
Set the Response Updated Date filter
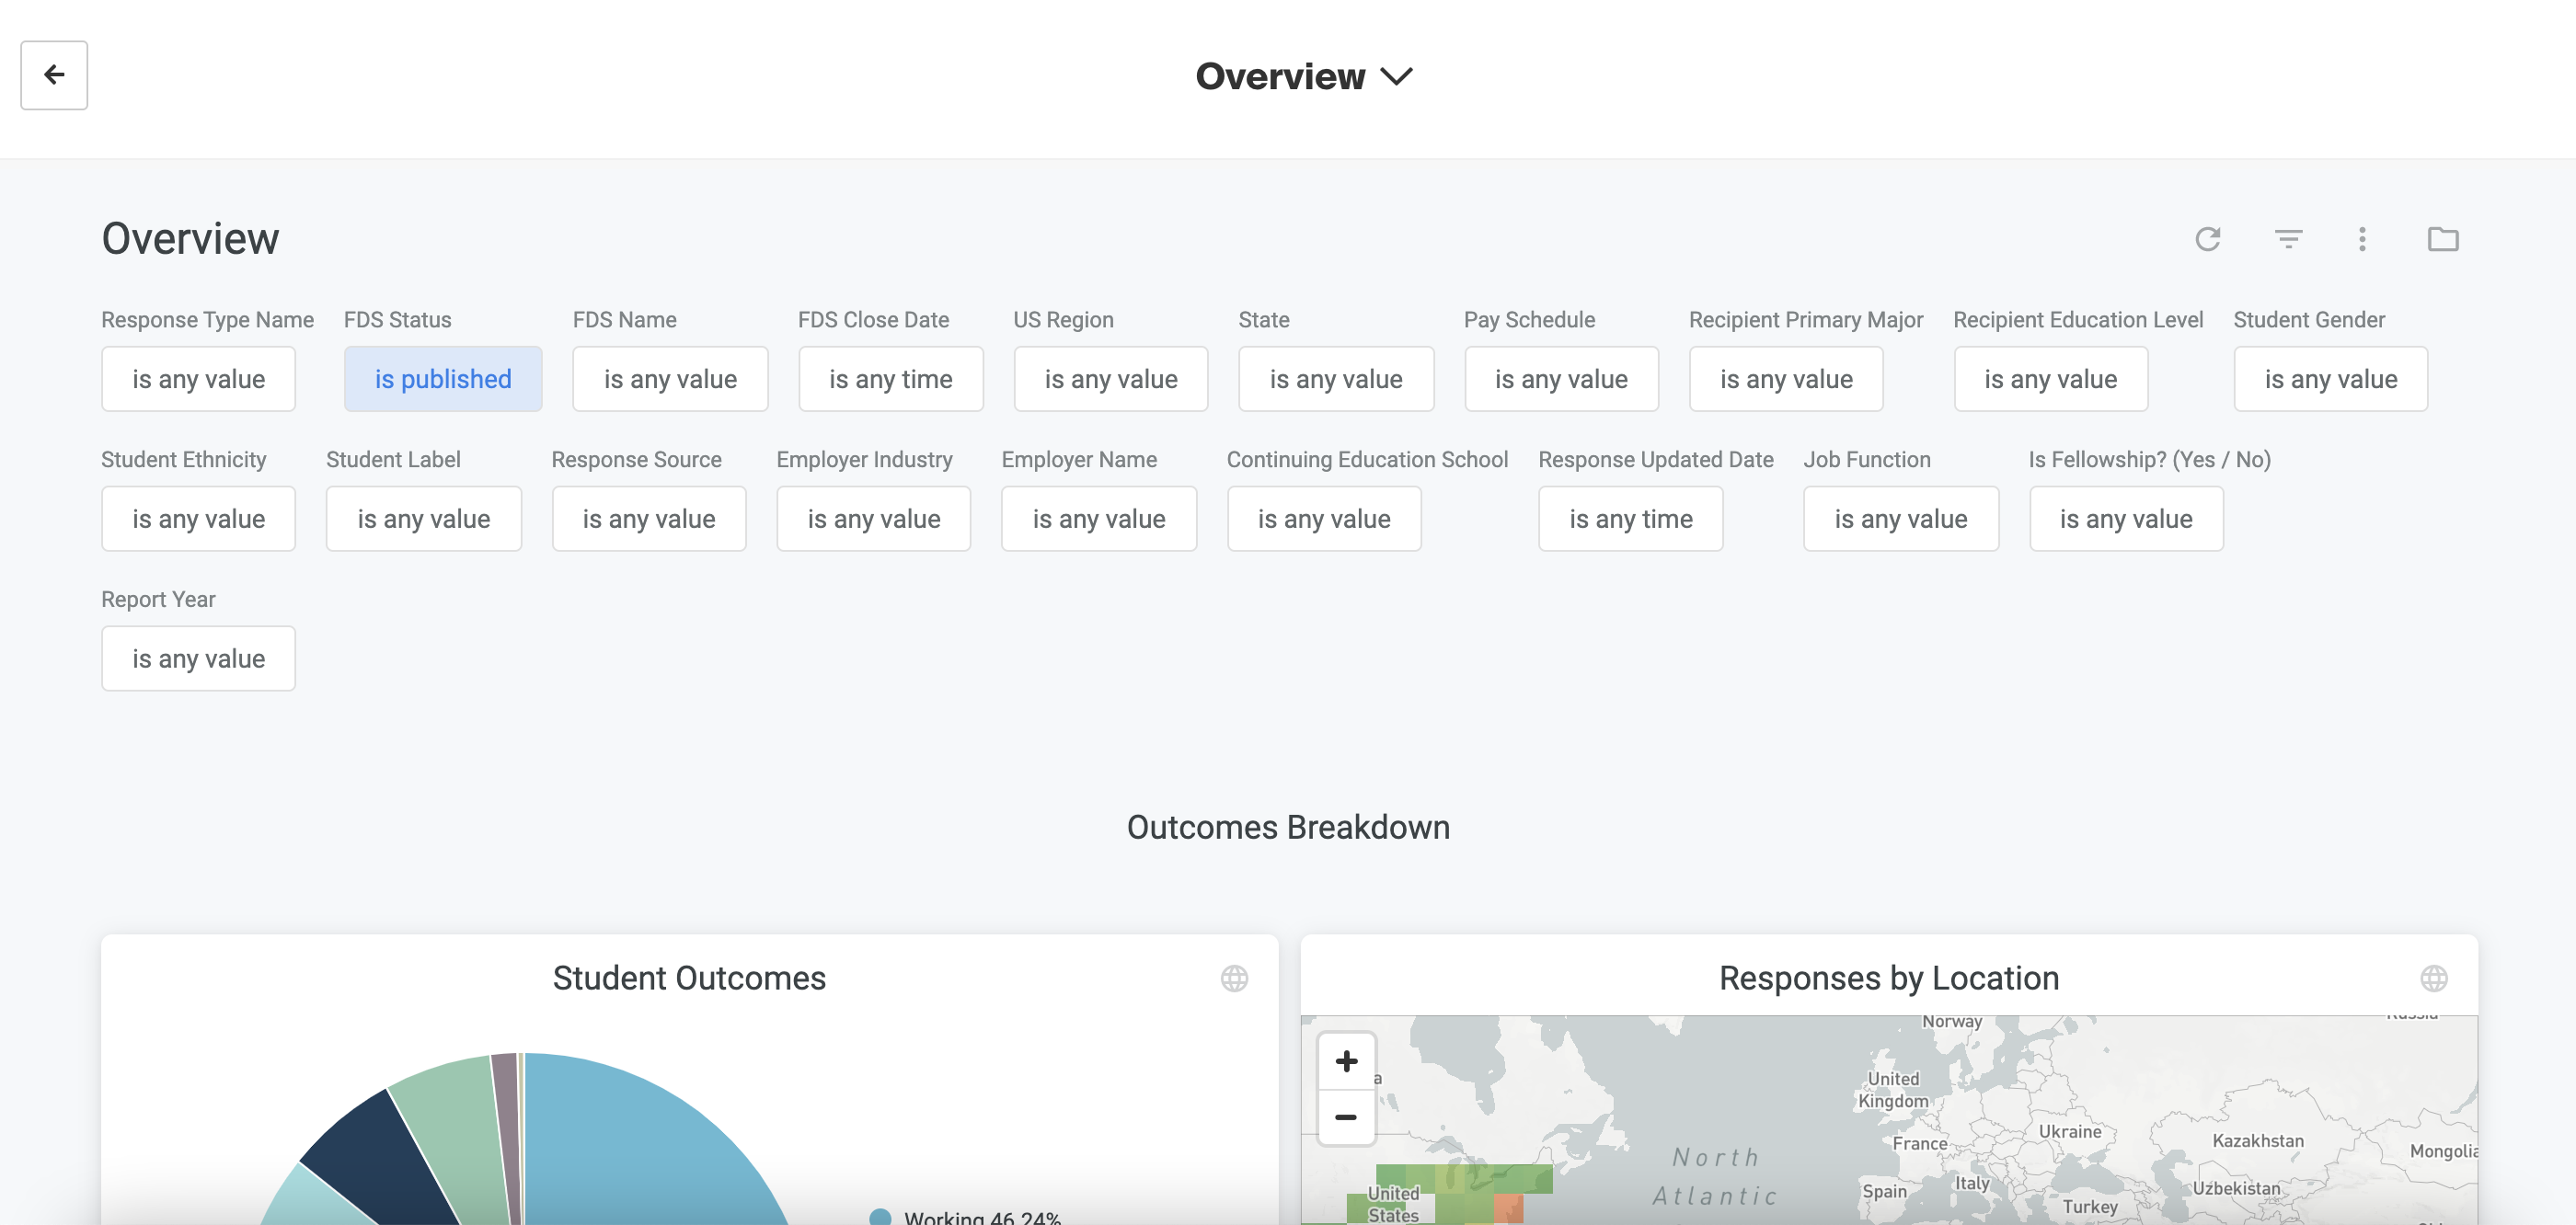pos(1630,519)
